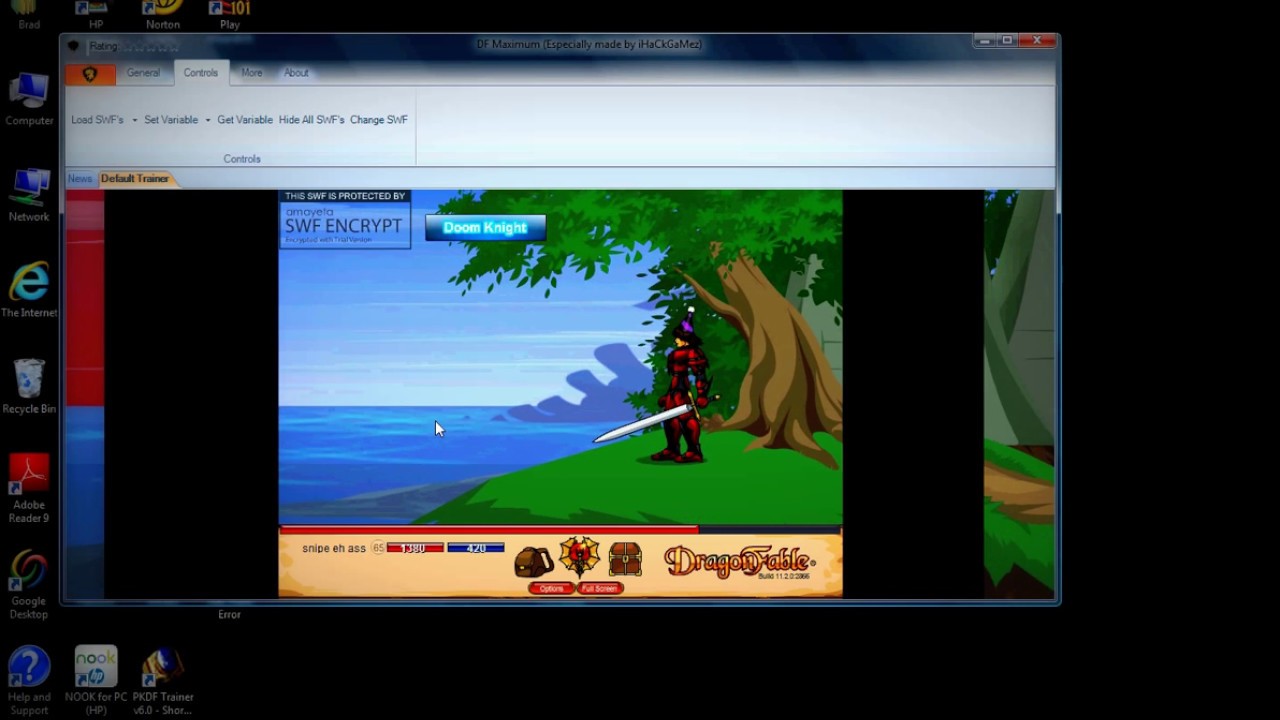The width and height of the screenshot is (1280, 720).
Task: Open Adobe Reader 9 shortcut
Action: (29, 488)
